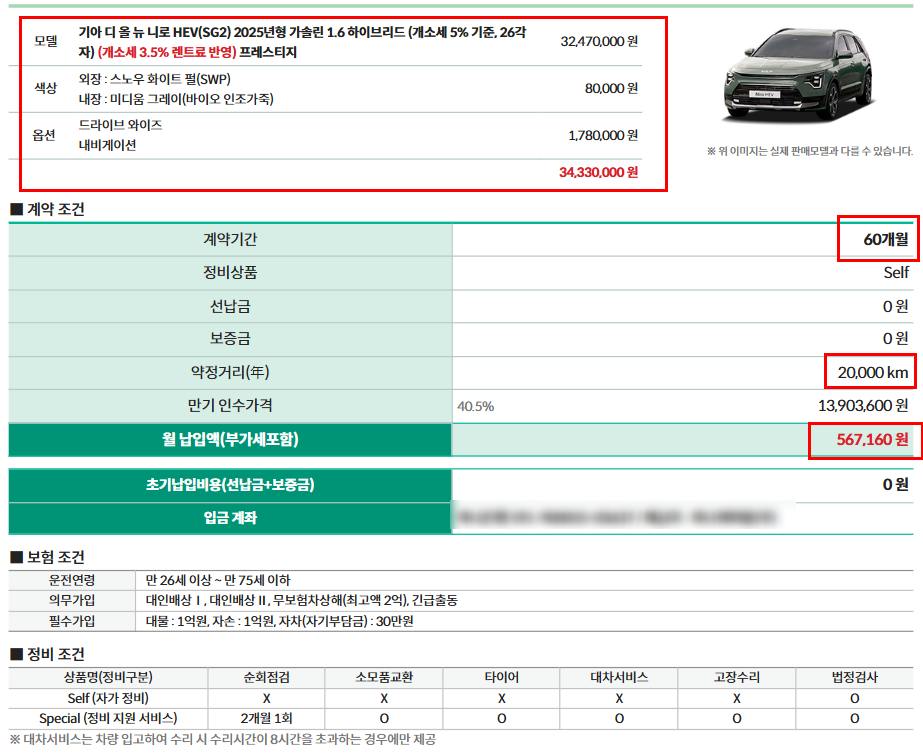This screenshot has width=923, height=755.
Task: Select the 2개월 1회 cell
Action: coord(266,719)
